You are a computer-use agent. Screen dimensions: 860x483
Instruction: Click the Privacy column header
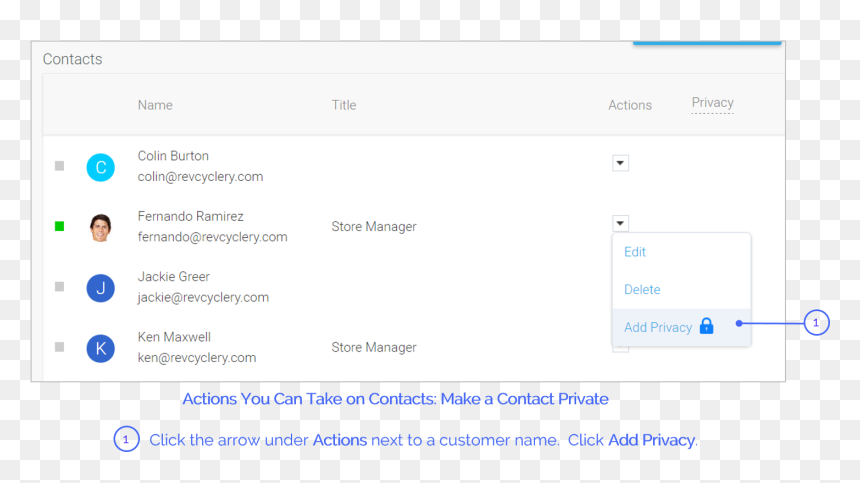point(712,103)
